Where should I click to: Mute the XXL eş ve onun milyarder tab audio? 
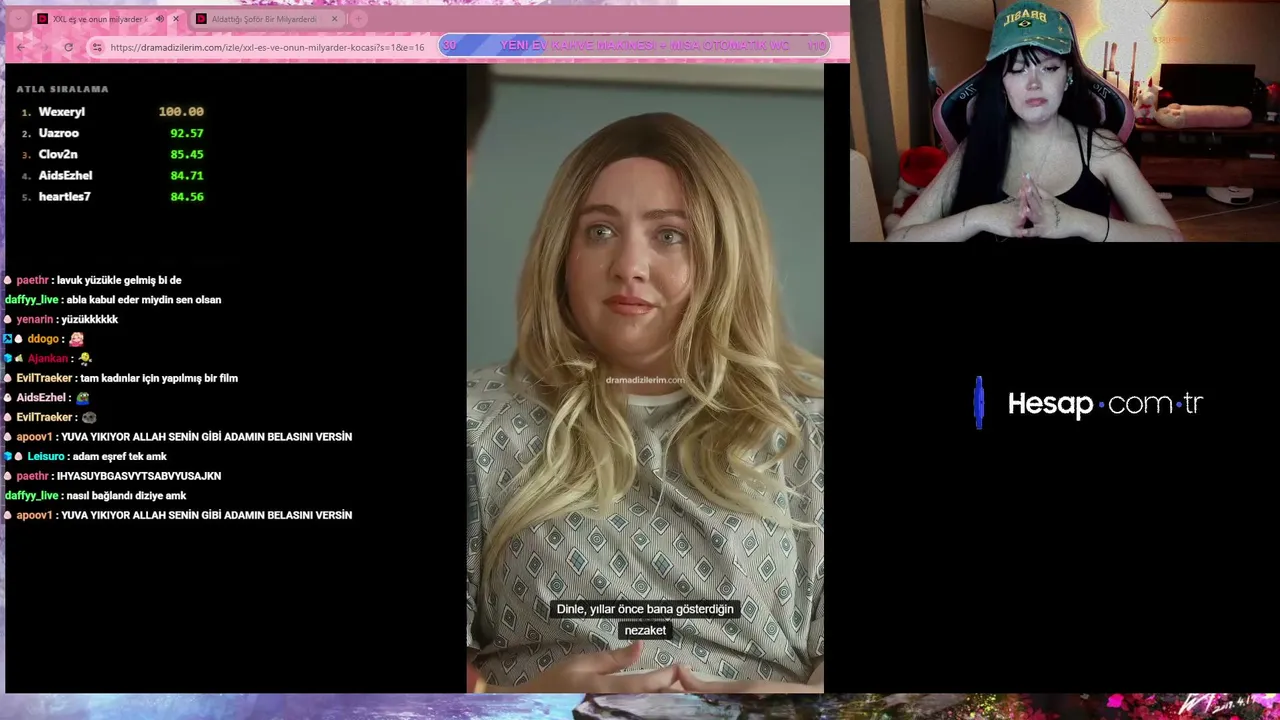point(159,19)
